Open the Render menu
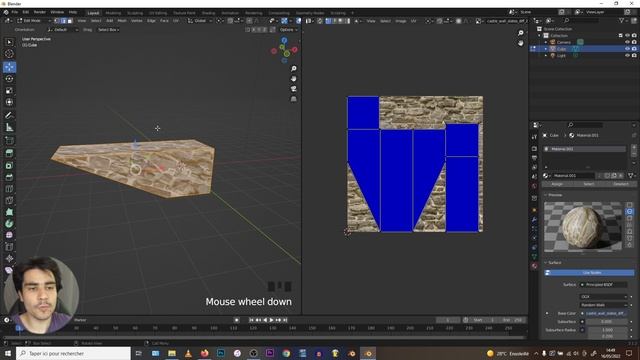Screen dimensions: 640x360 point(40,12)
